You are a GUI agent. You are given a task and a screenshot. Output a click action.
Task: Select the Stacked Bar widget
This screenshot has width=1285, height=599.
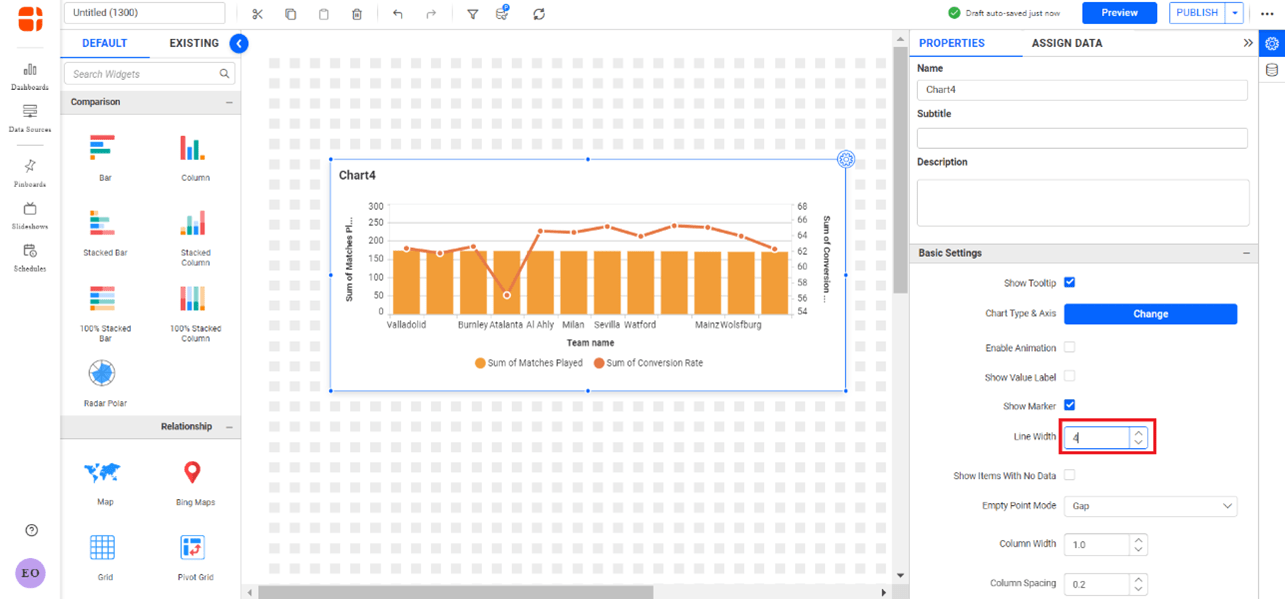105,234
